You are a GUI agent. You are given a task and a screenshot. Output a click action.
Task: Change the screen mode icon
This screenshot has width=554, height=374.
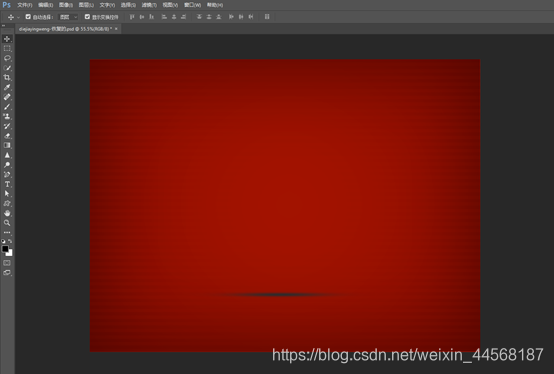(7, 272)
